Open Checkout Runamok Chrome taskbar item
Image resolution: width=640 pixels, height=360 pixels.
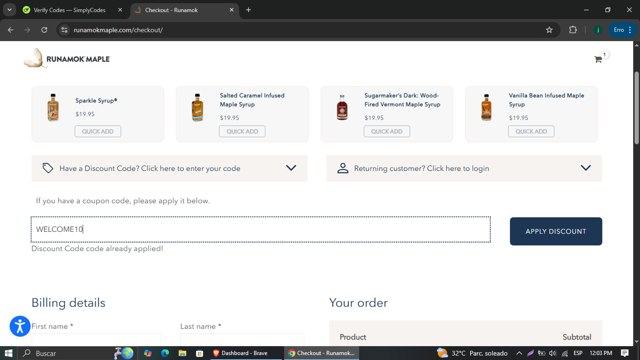[322, 353]
